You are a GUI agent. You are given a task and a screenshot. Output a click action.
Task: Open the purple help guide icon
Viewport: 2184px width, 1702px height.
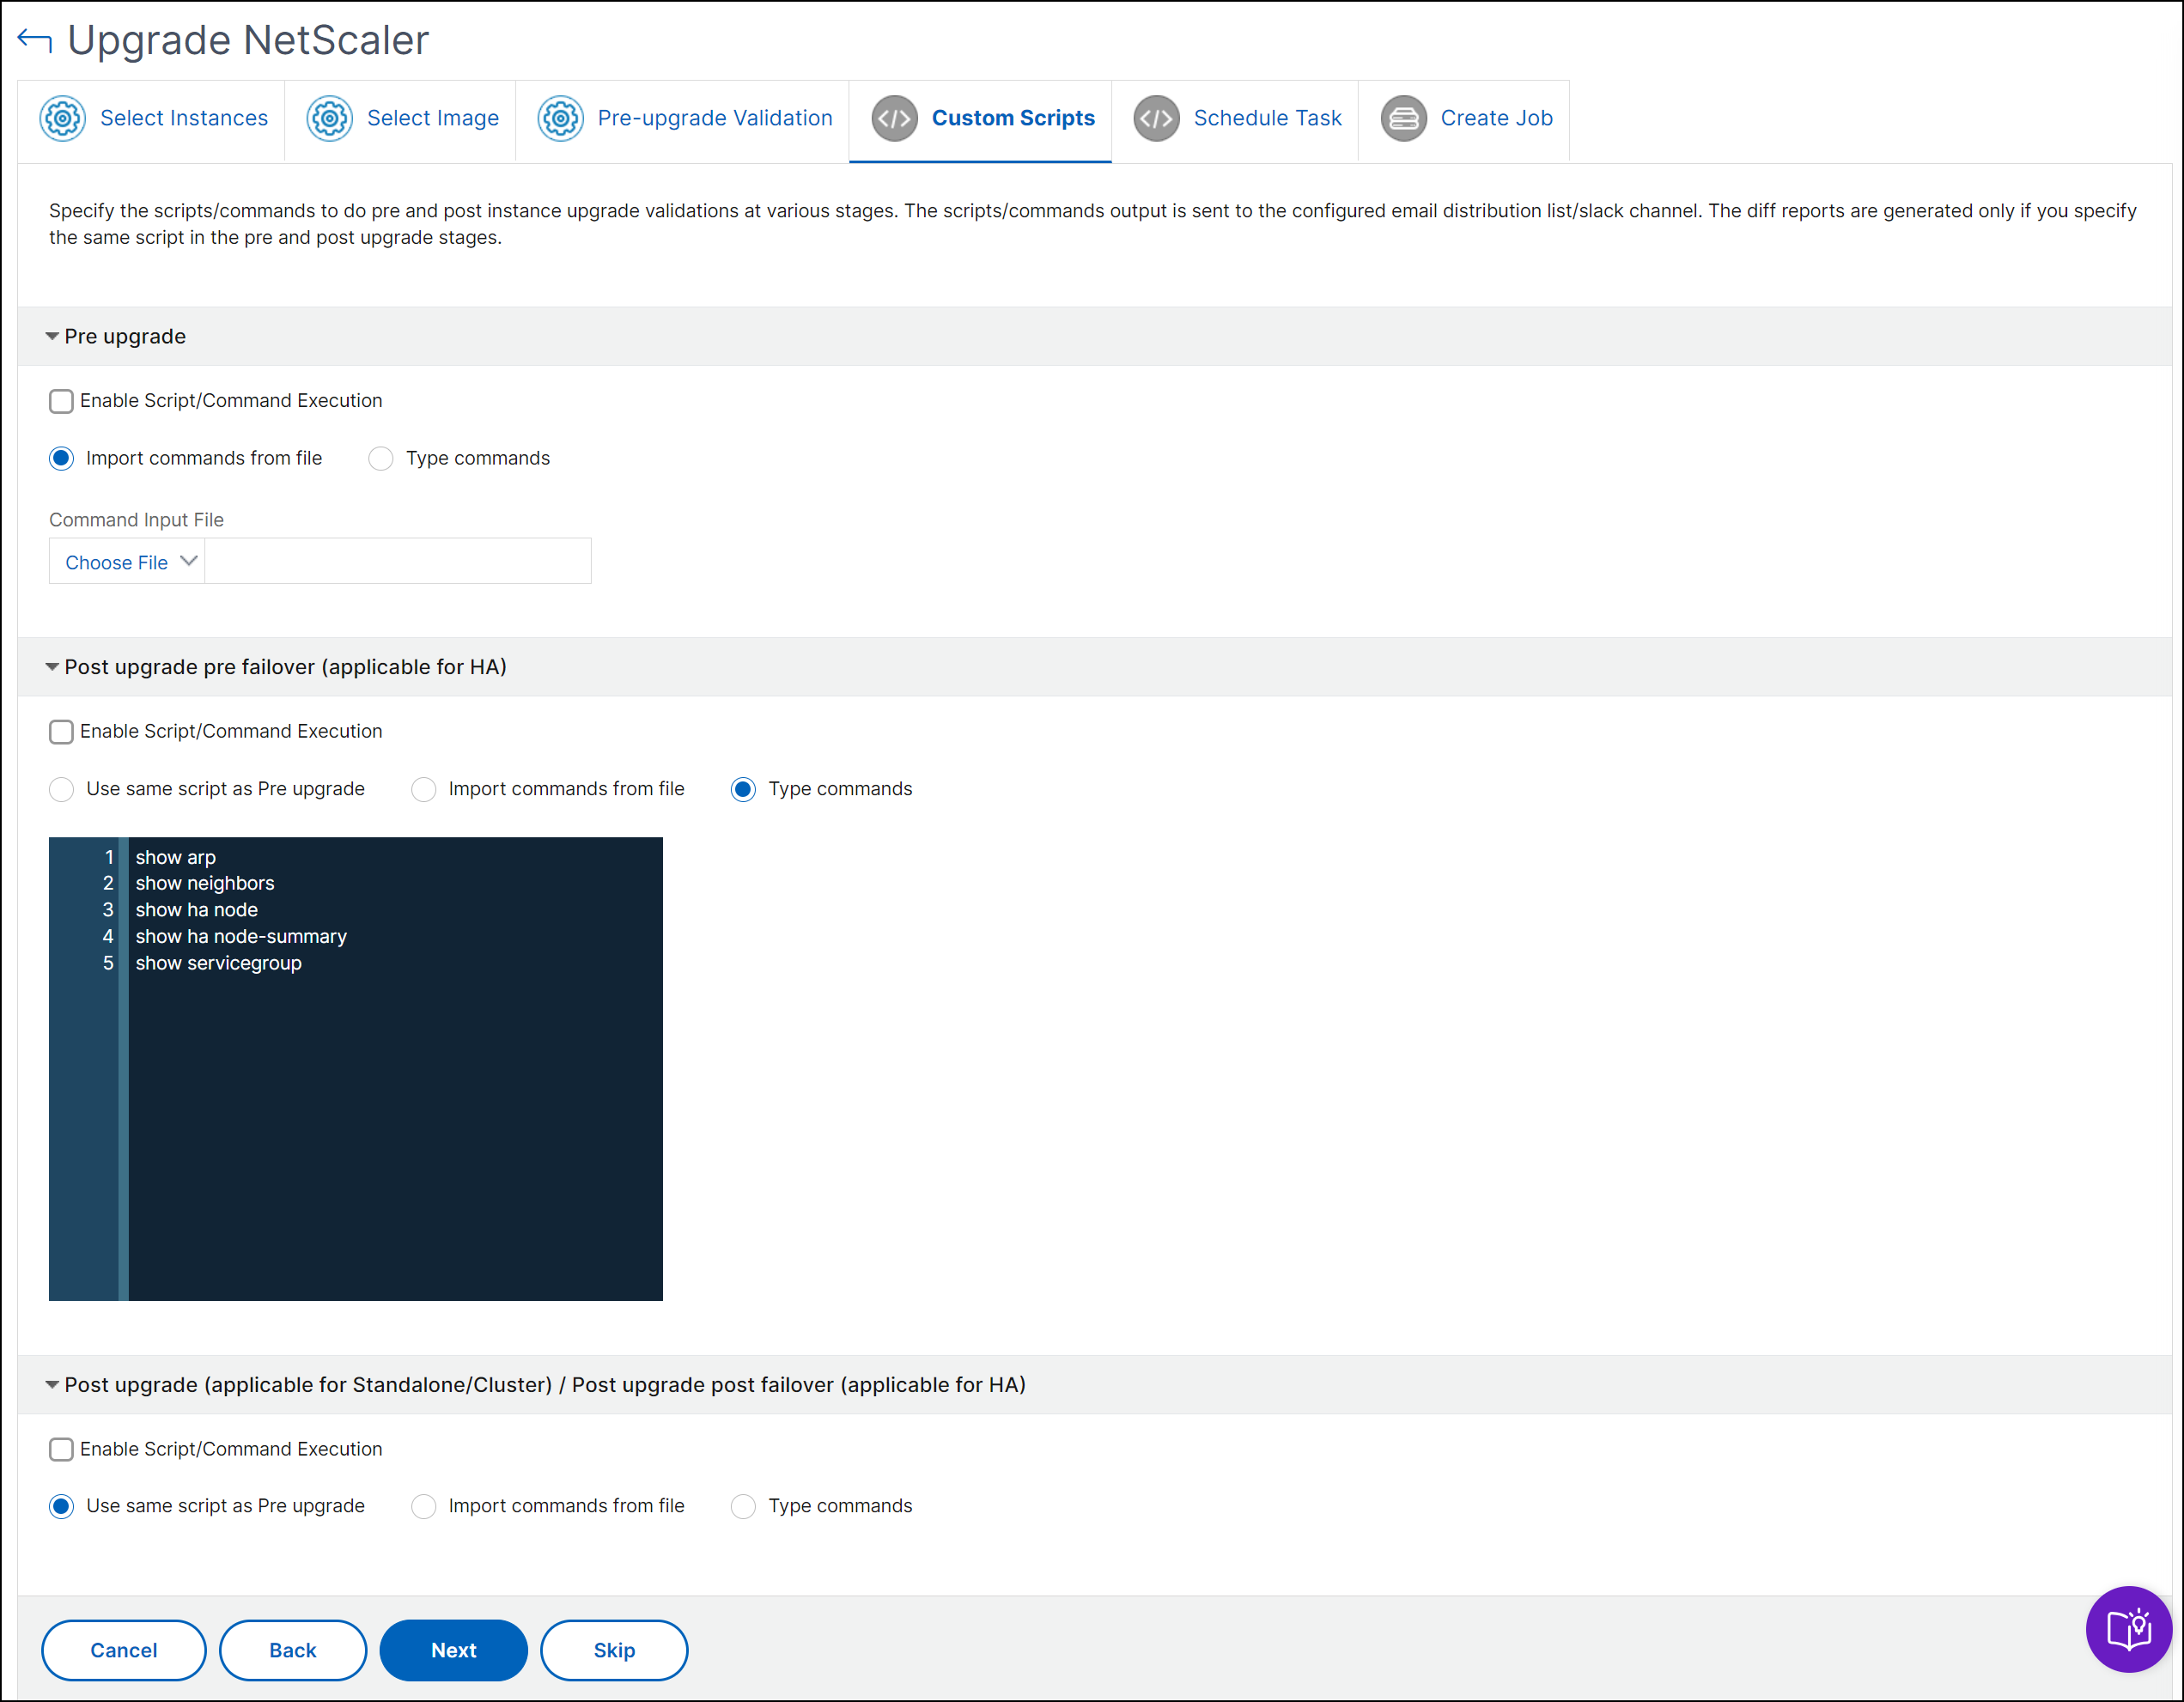(2128, 1629)
